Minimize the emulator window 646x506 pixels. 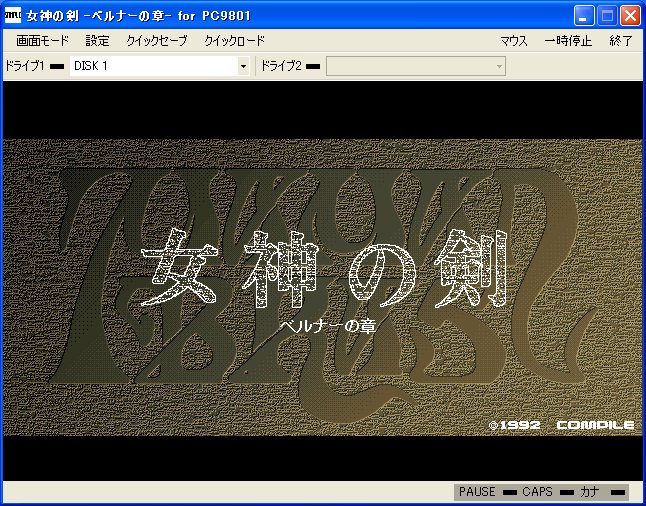(584, 16)
